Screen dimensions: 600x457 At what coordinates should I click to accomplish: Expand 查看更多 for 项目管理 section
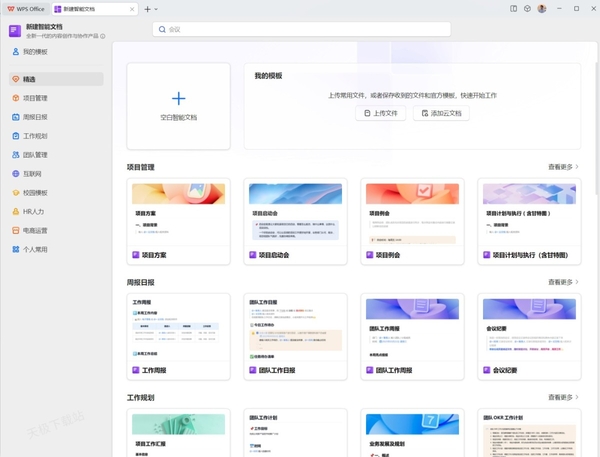tap(563, 167)
